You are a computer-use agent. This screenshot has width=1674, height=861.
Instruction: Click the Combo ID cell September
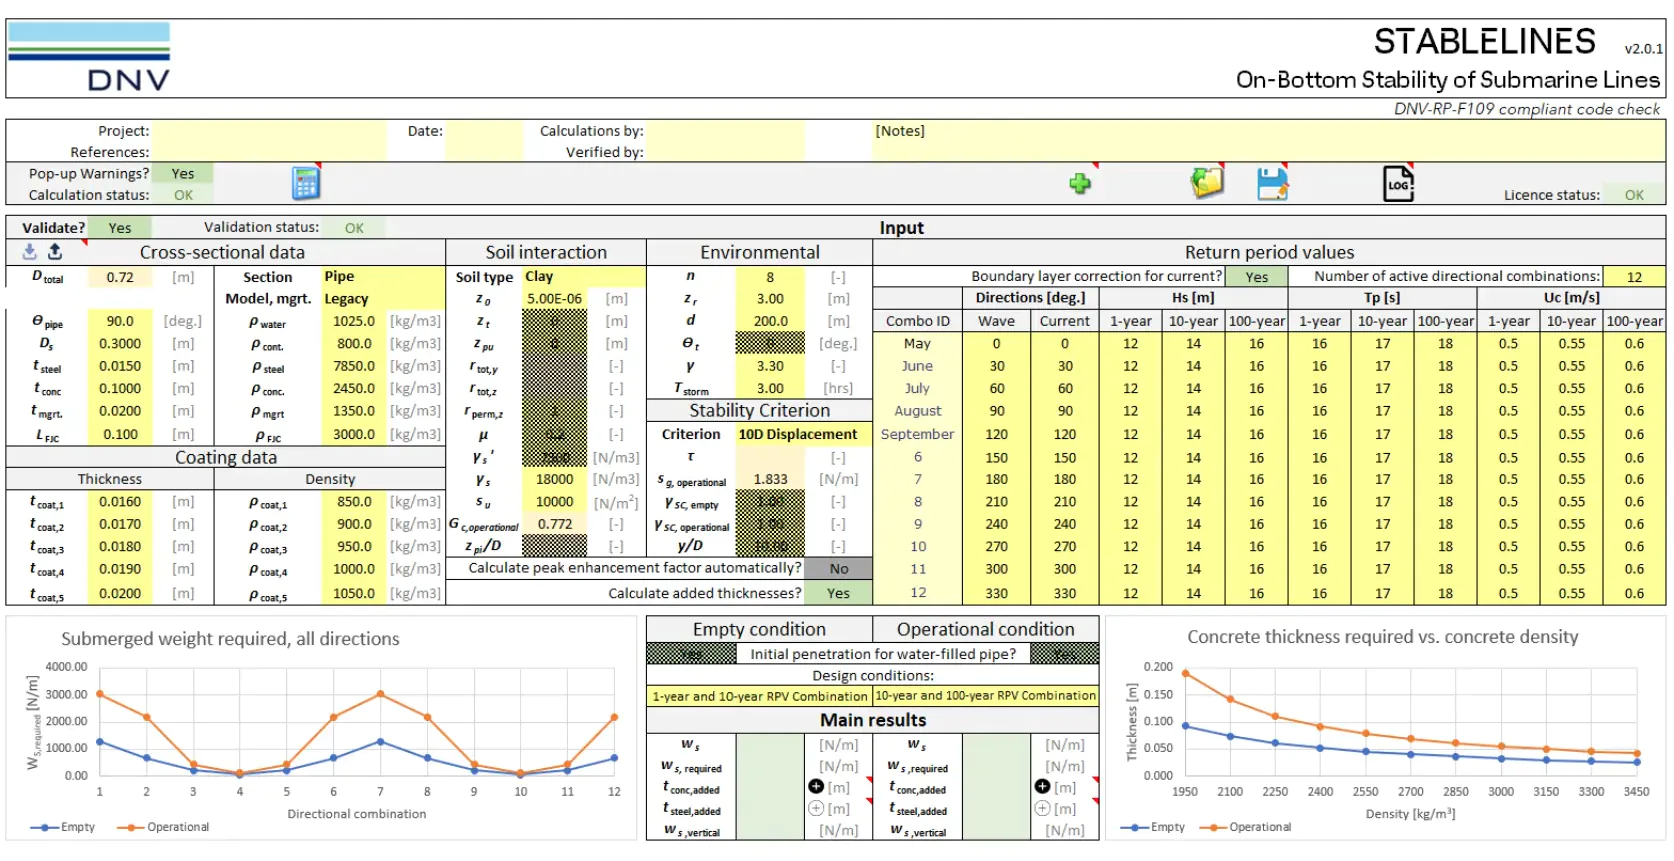click(917, 434)
